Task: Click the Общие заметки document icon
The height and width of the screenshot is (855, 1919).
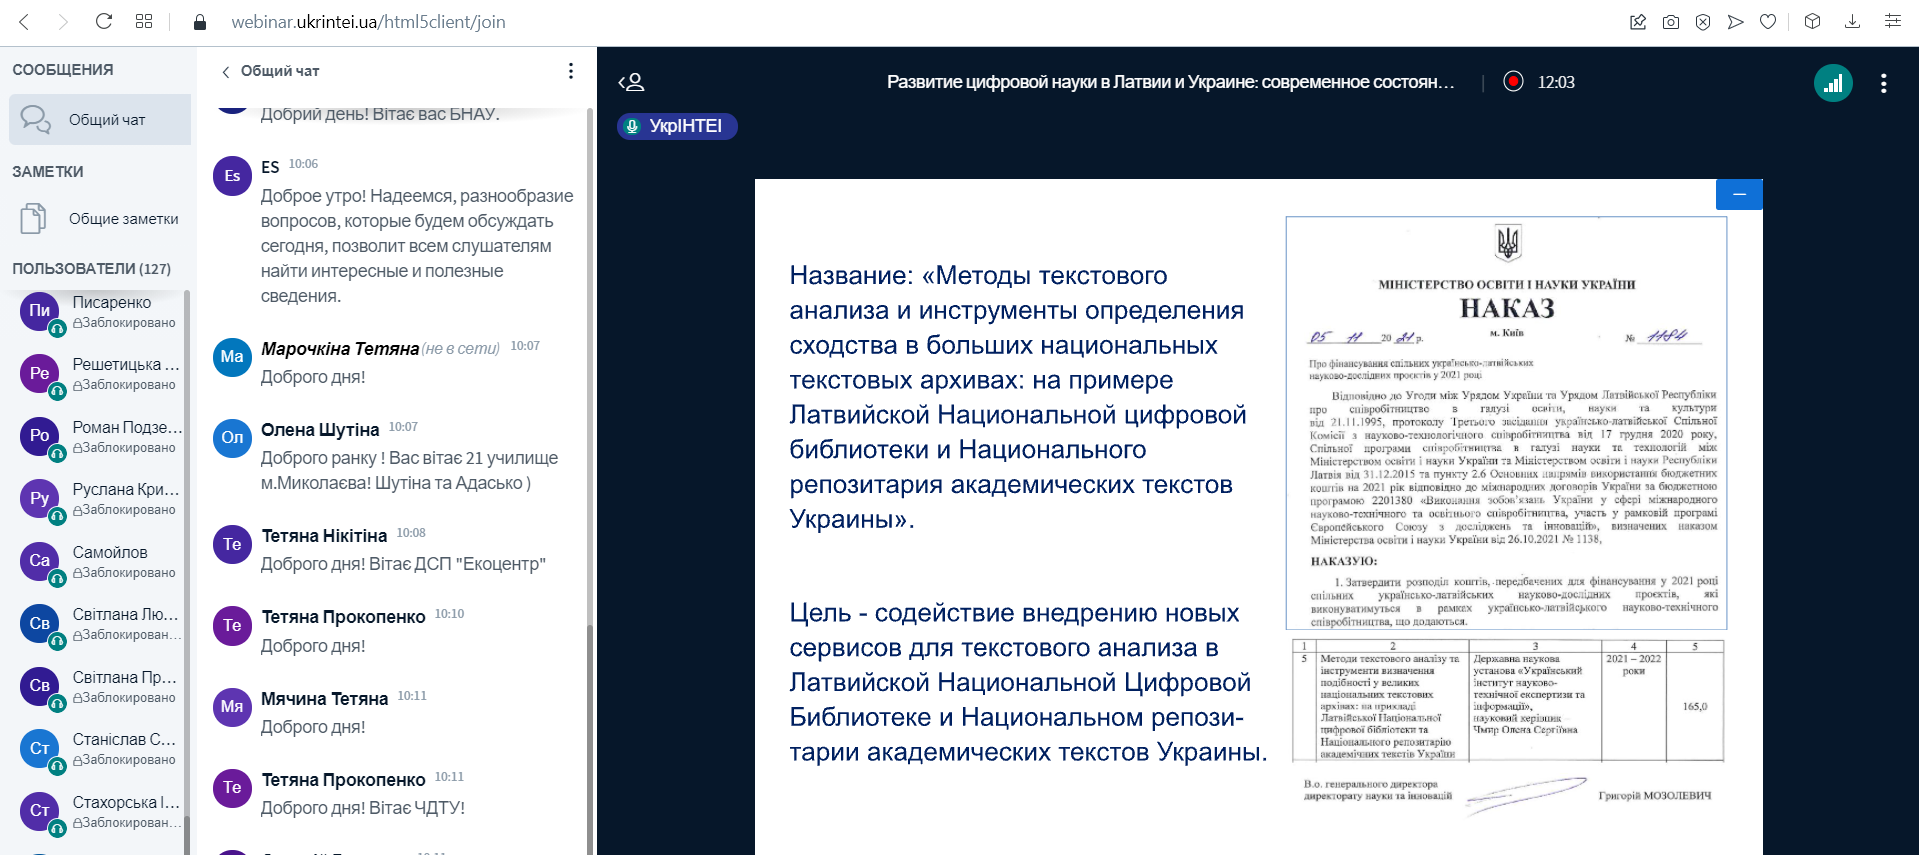Action: (x=33, y=218)
